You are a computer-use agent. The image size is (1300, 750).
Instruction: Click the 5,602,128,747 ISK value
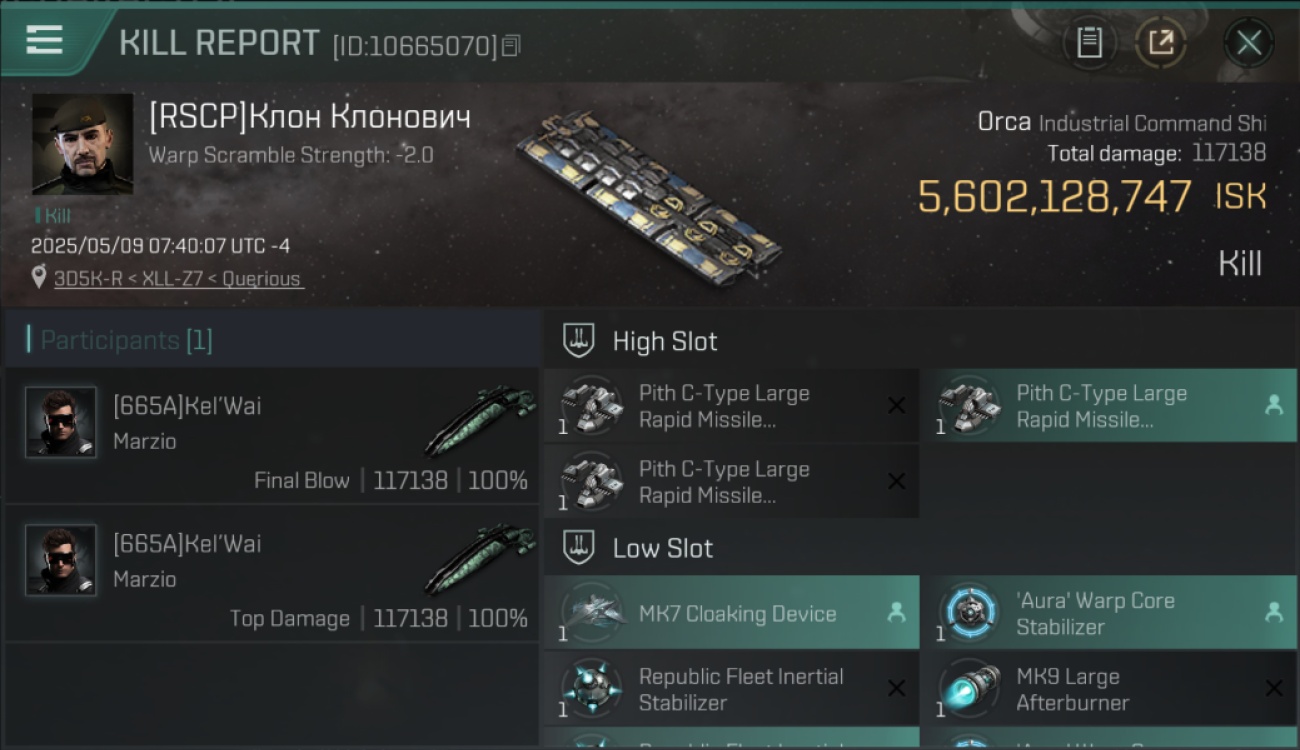tap(1054, 197)
